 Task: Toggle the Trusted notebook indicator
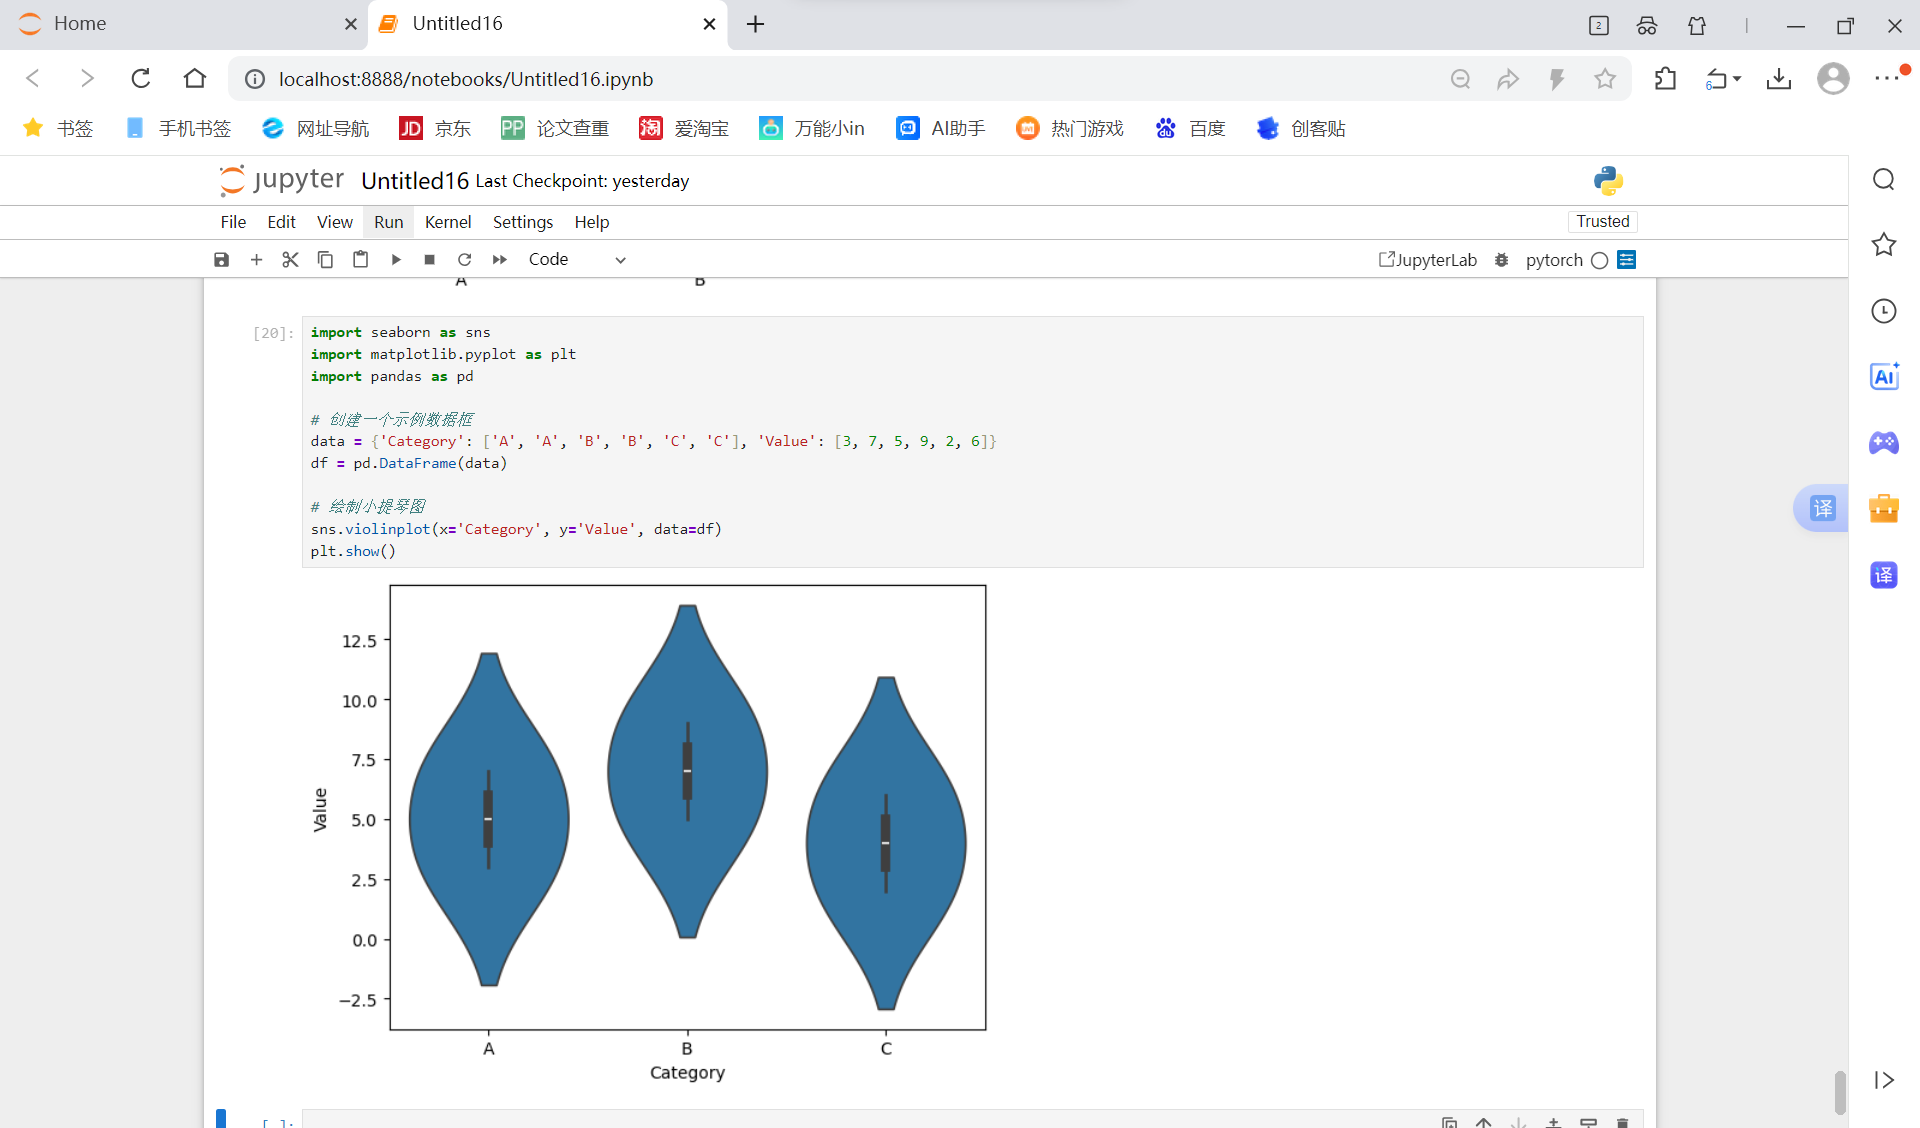pyautogui.click(x=1602, y=221)
